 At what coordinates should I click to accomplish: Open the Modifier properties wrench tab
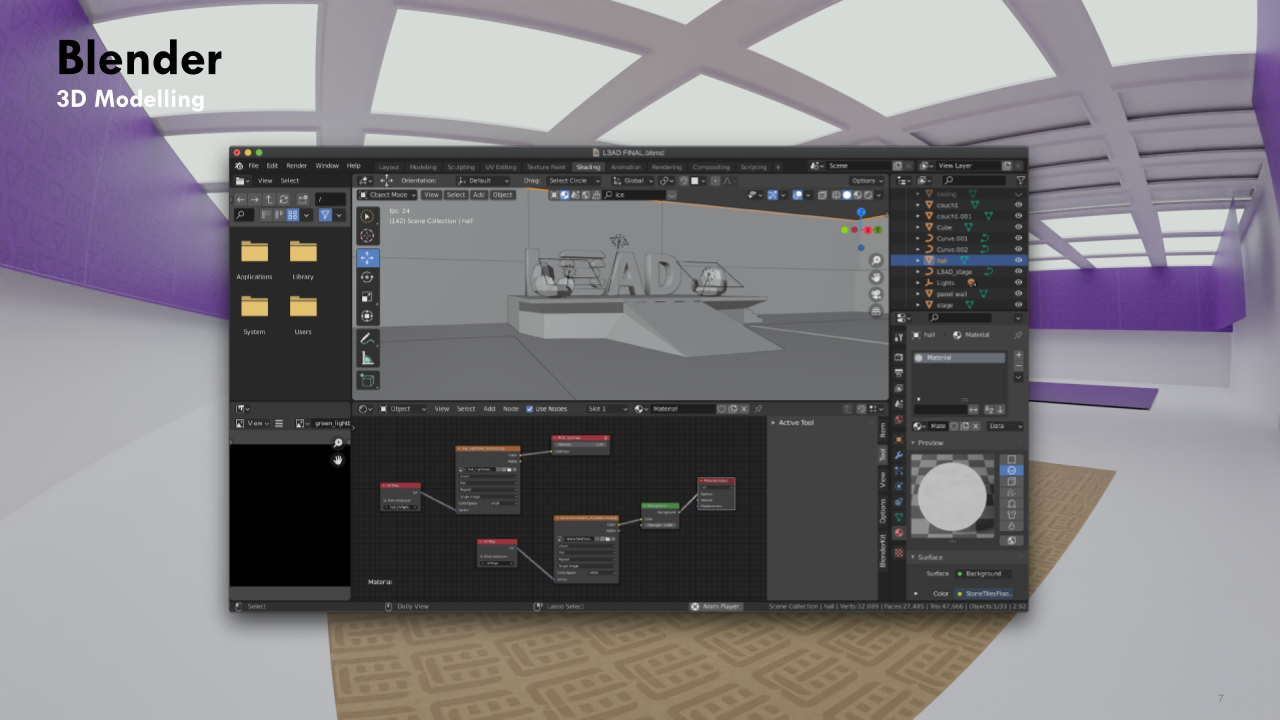[898, 455]
